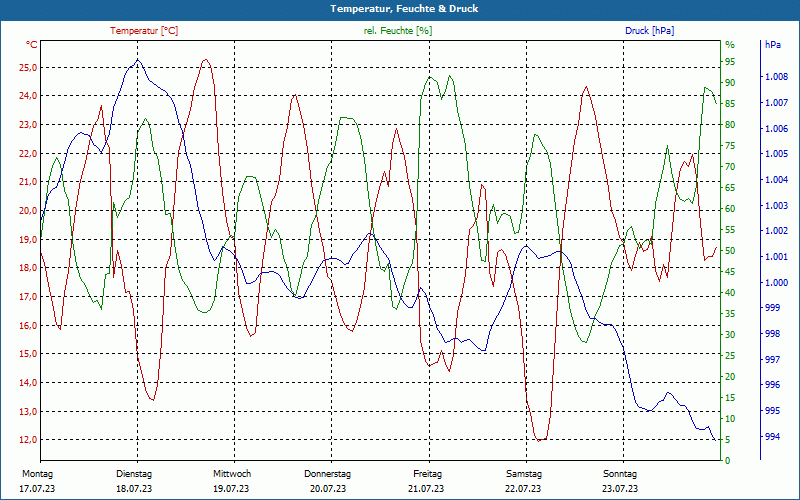This screenshot has width=800, height=500.
Task: Click the date label "18.07.23"
Action: (x=134, y=489)
